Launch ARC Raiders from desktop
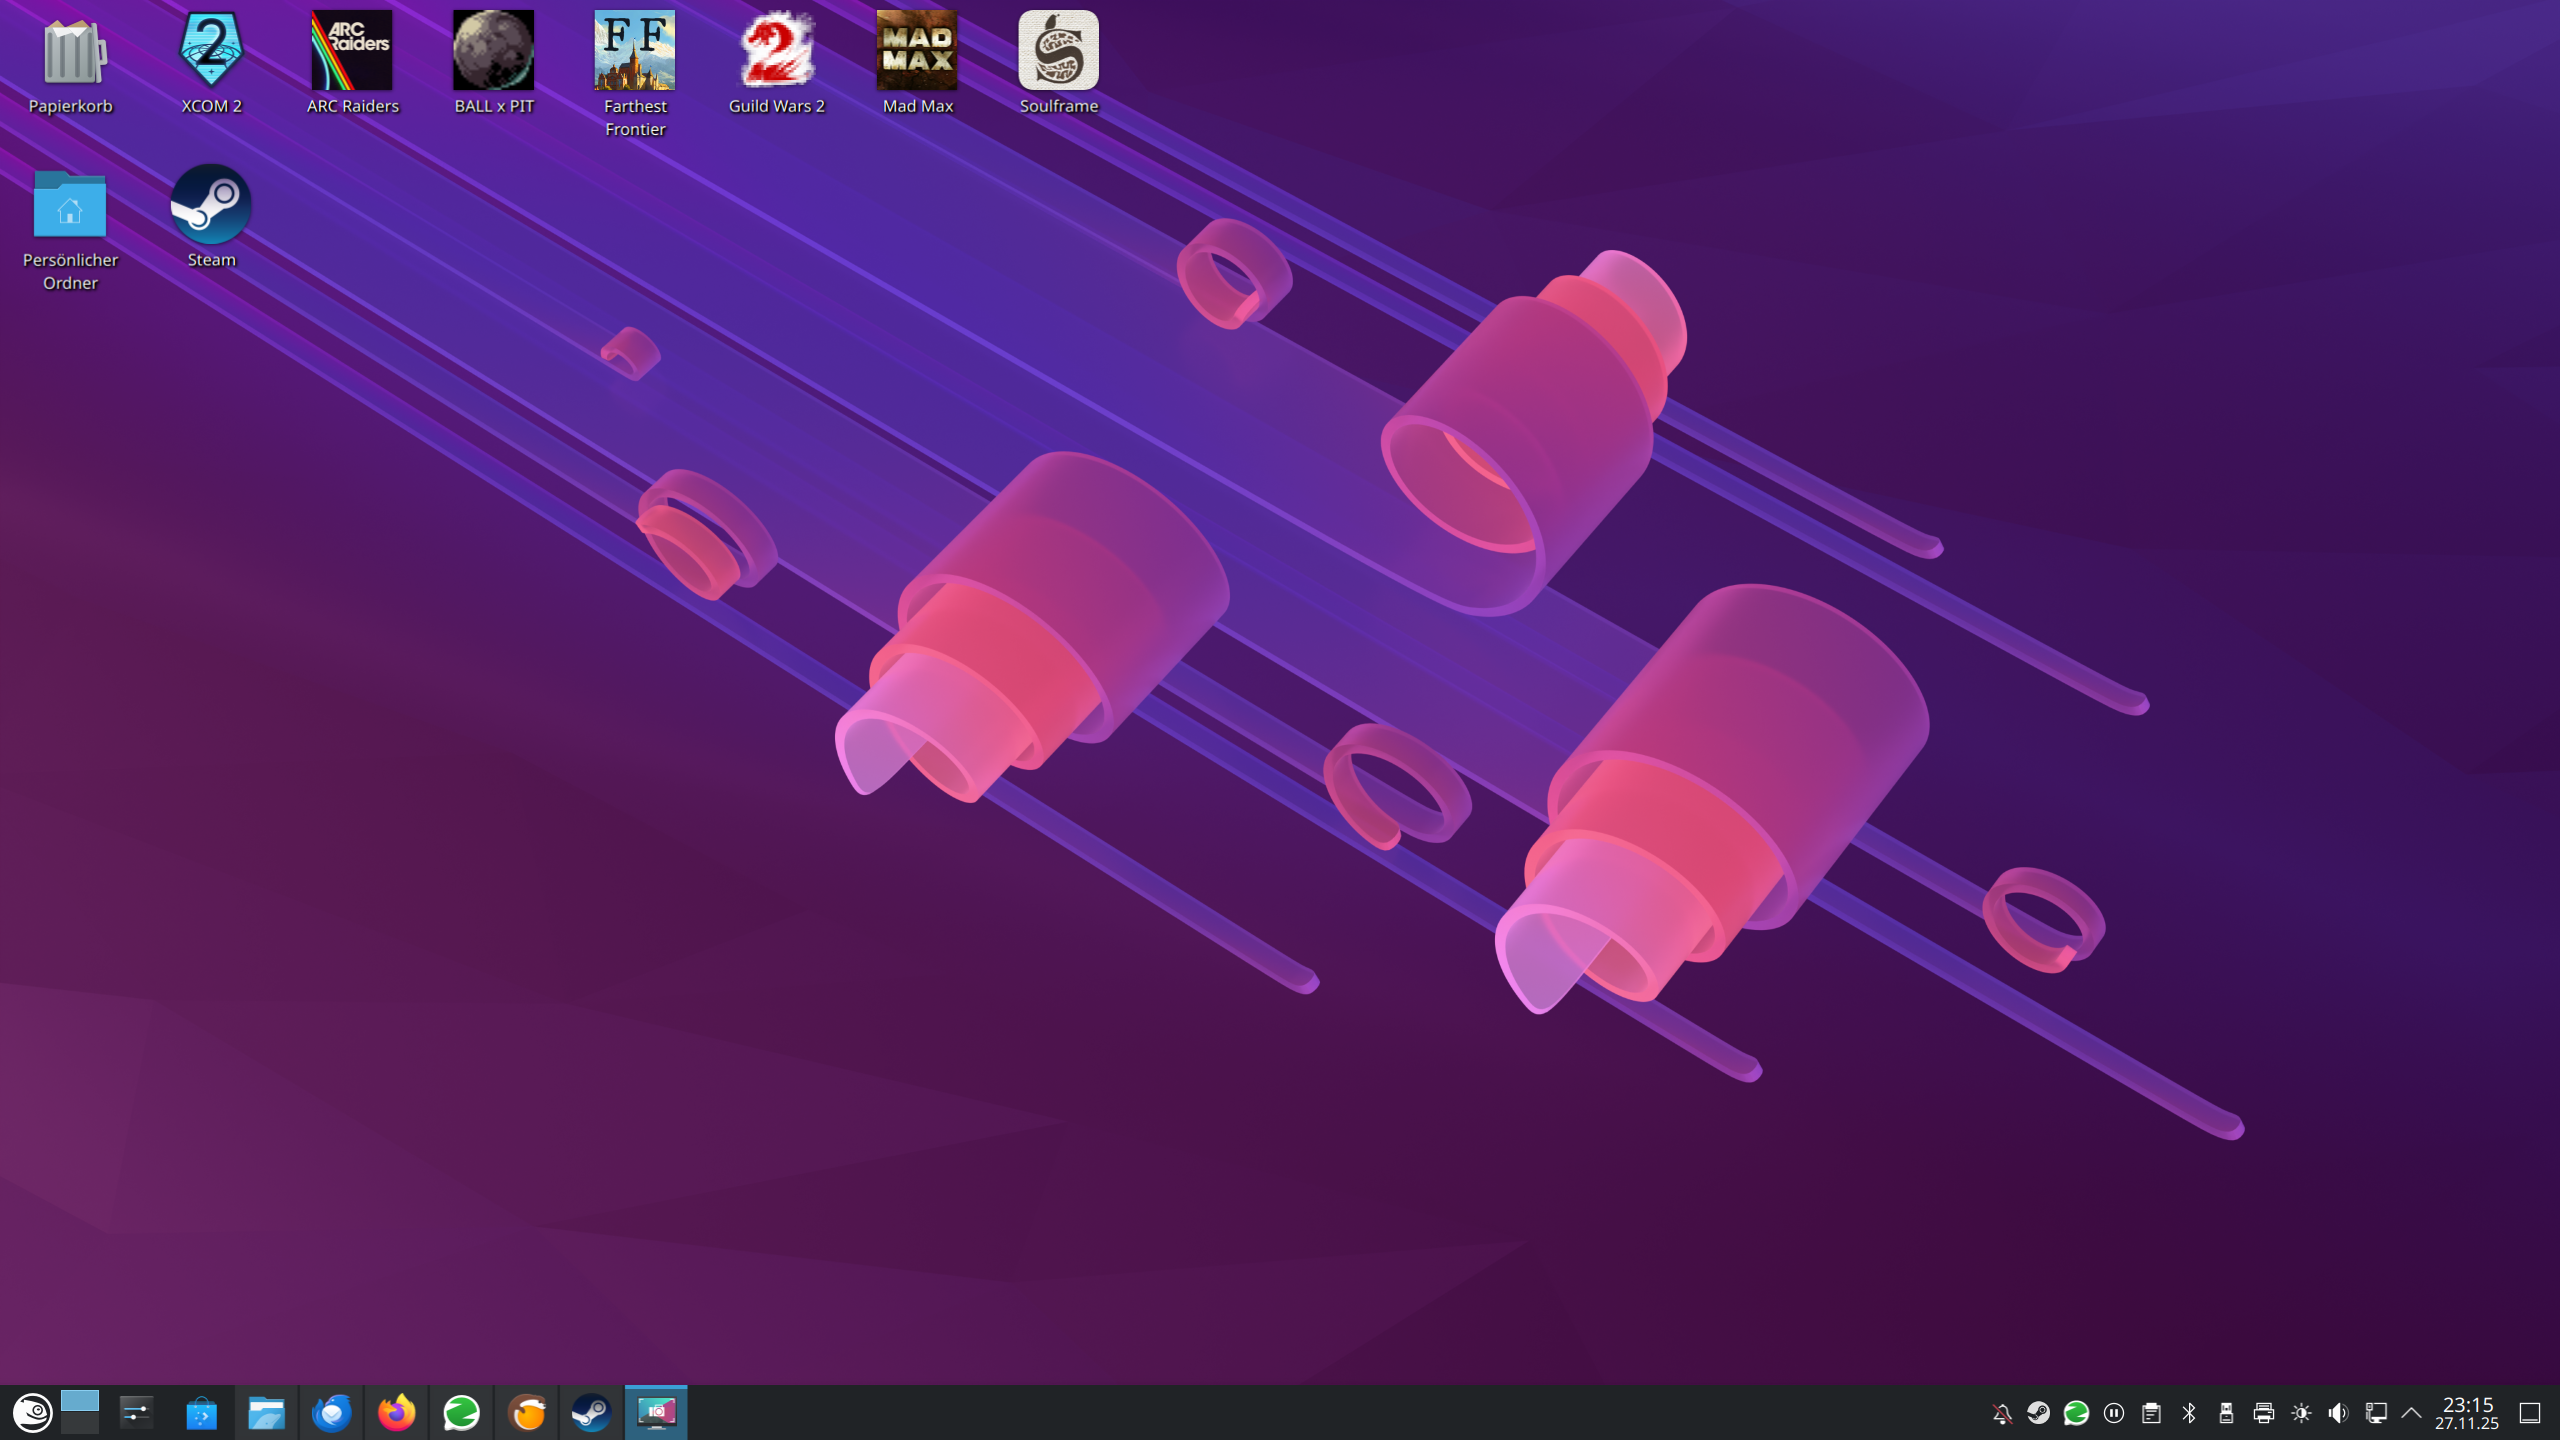 352,52
